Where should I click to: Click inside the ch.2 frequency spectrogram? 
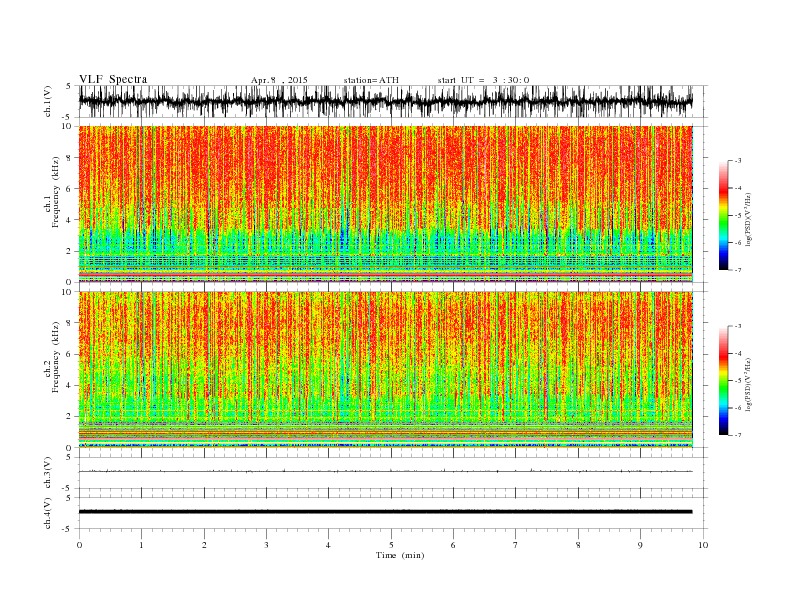tap(385, 370)
